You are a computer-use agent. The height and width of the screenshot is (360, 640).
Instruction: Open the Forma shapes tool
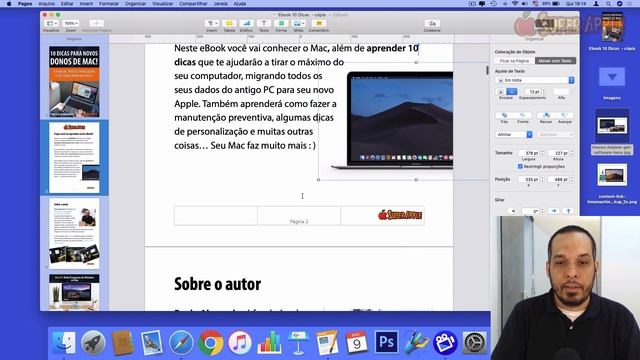(x=281, y=25)
